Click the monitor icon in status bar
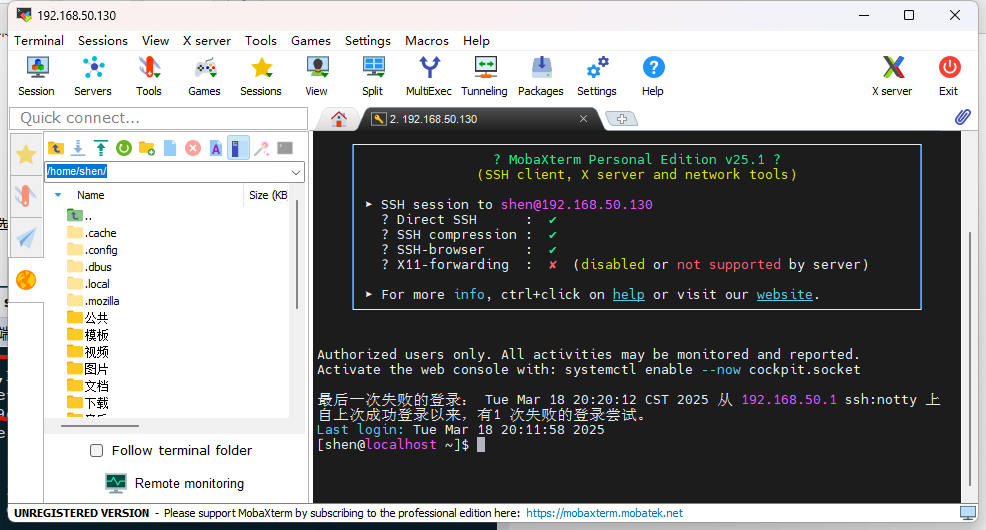986x530 pixels. tap(968, 513)
